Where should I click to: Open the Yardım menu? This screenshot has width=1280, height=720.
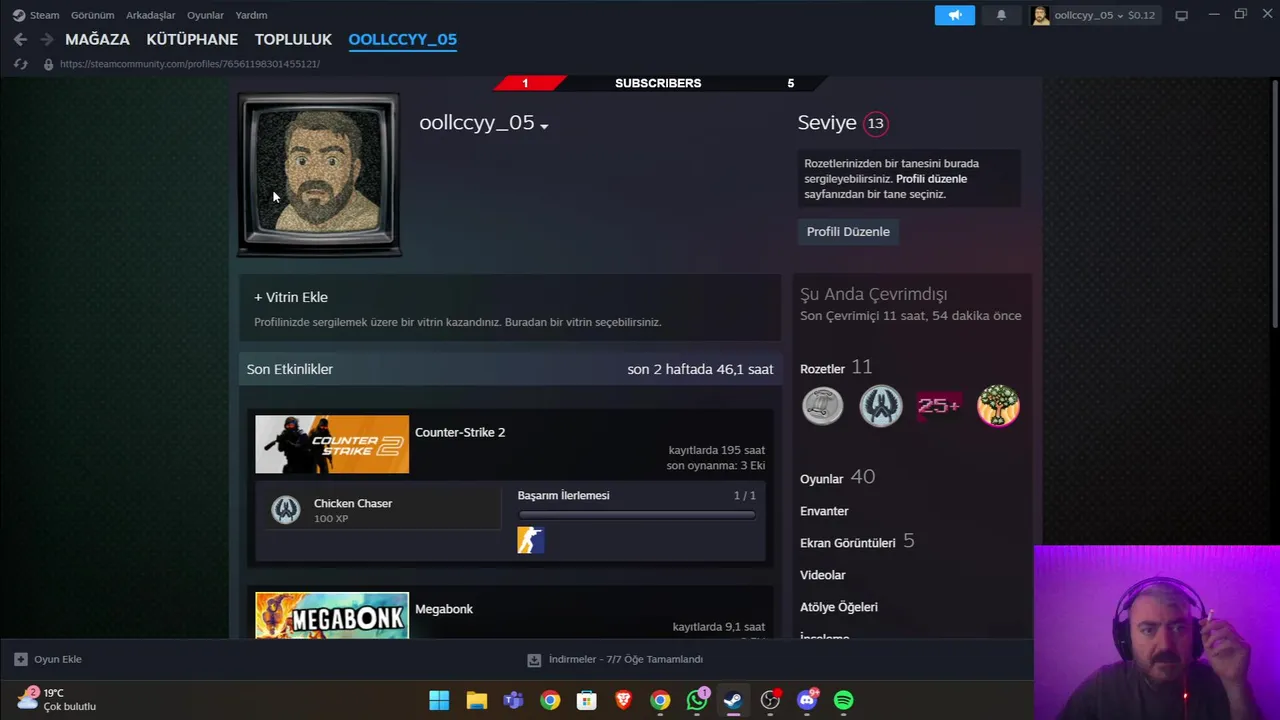[251, 15]
